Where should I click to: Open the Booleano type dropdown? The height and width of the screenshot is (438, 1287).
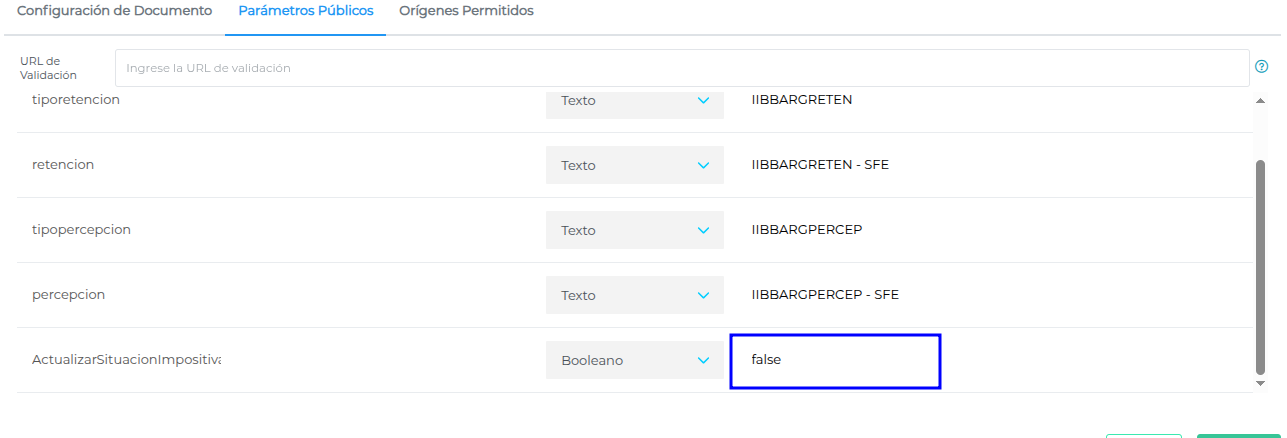tap(634, 360)
